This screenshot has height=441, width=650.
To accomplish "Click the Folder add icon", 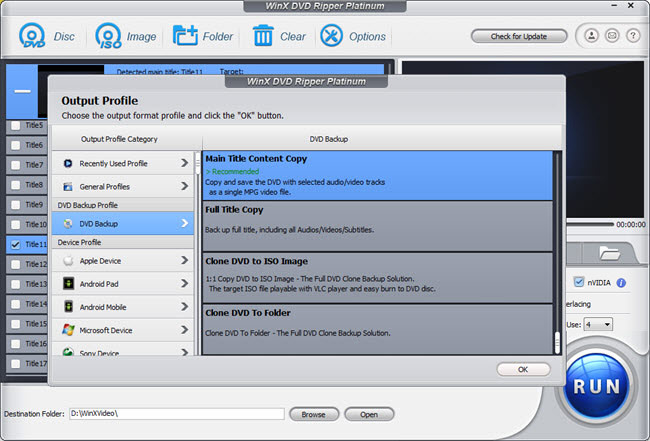I will (x=185, y=36).
